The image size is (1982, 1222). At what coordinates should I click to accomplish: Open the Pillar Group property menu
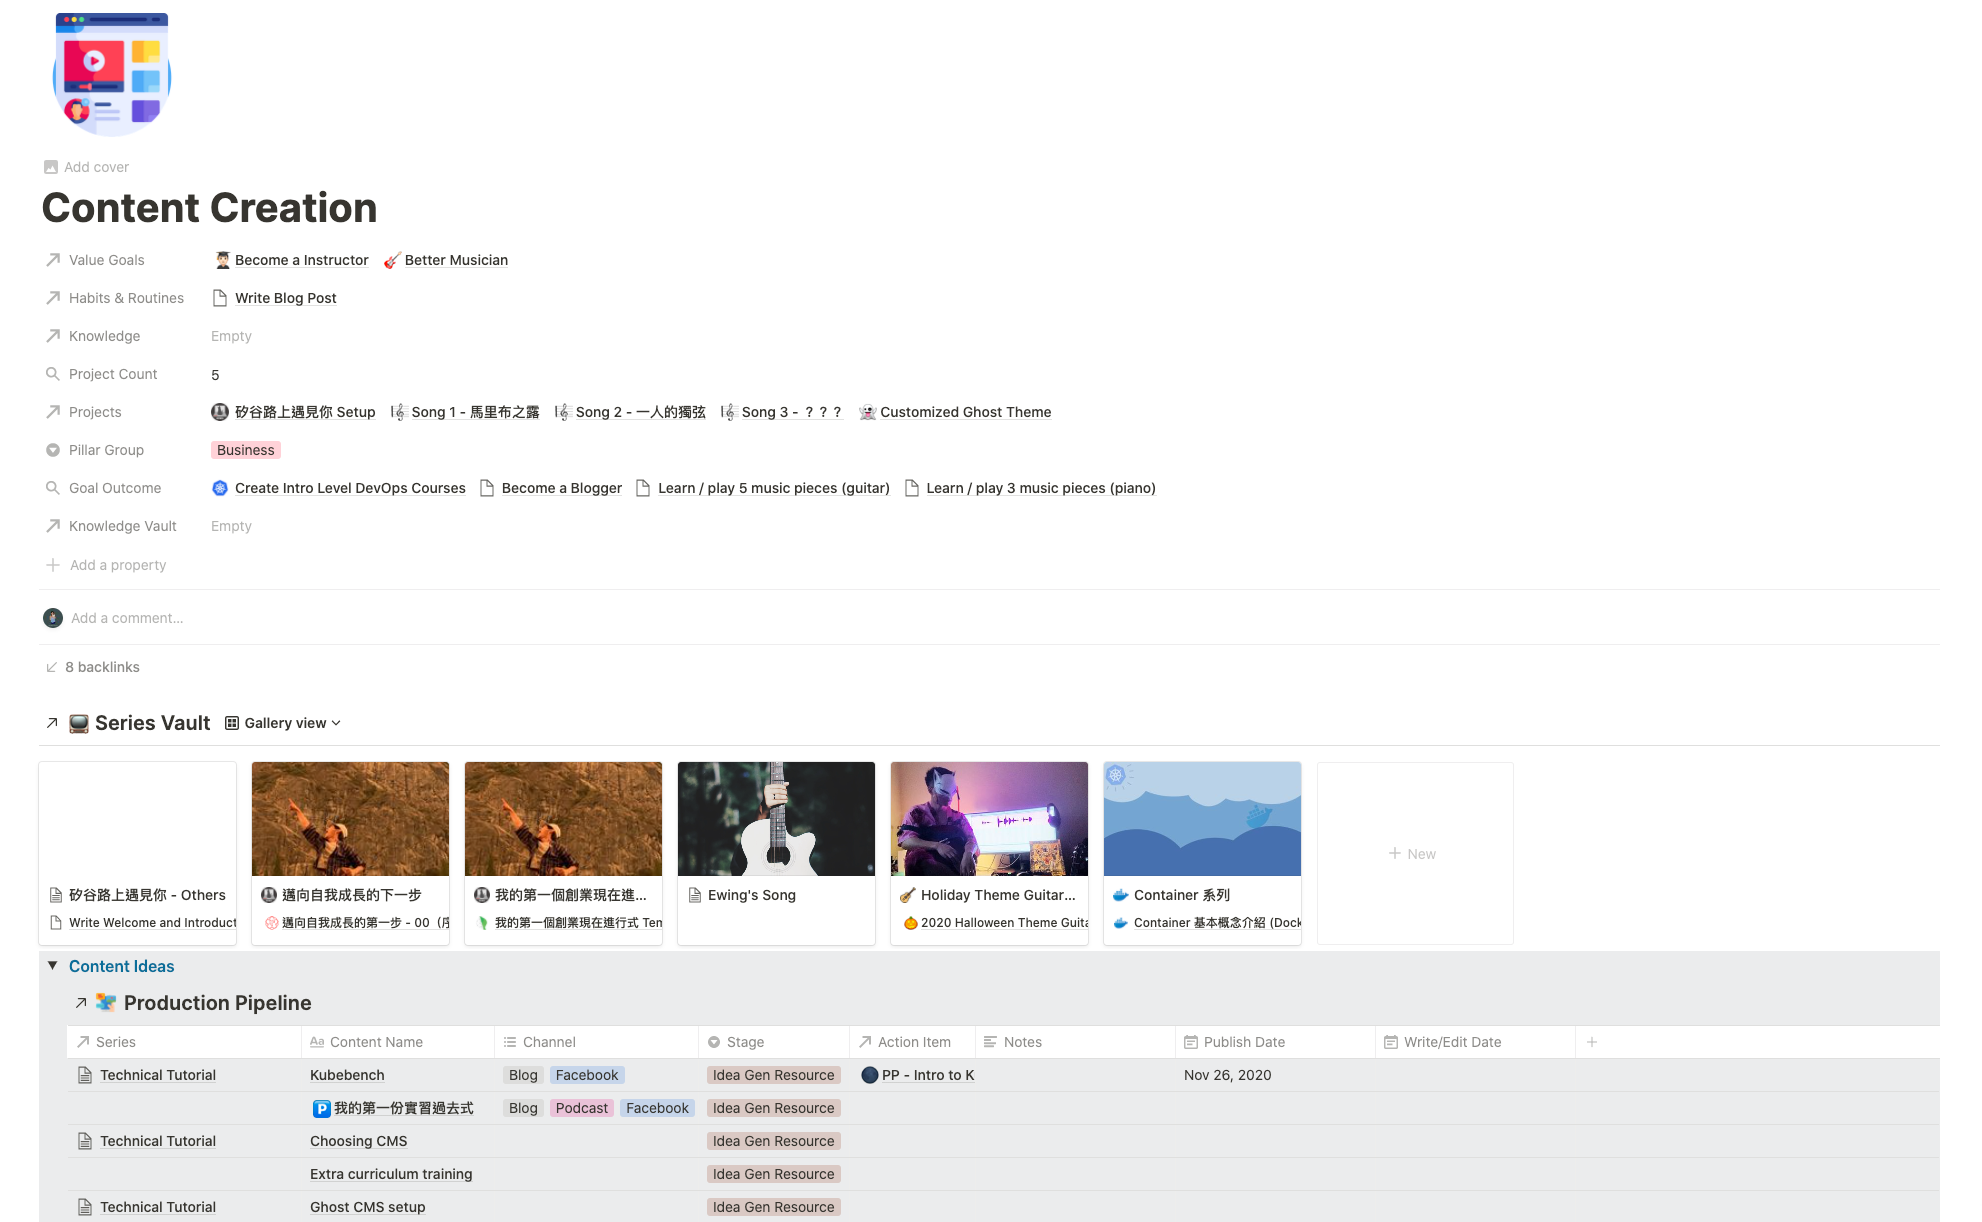coord(106,450)
